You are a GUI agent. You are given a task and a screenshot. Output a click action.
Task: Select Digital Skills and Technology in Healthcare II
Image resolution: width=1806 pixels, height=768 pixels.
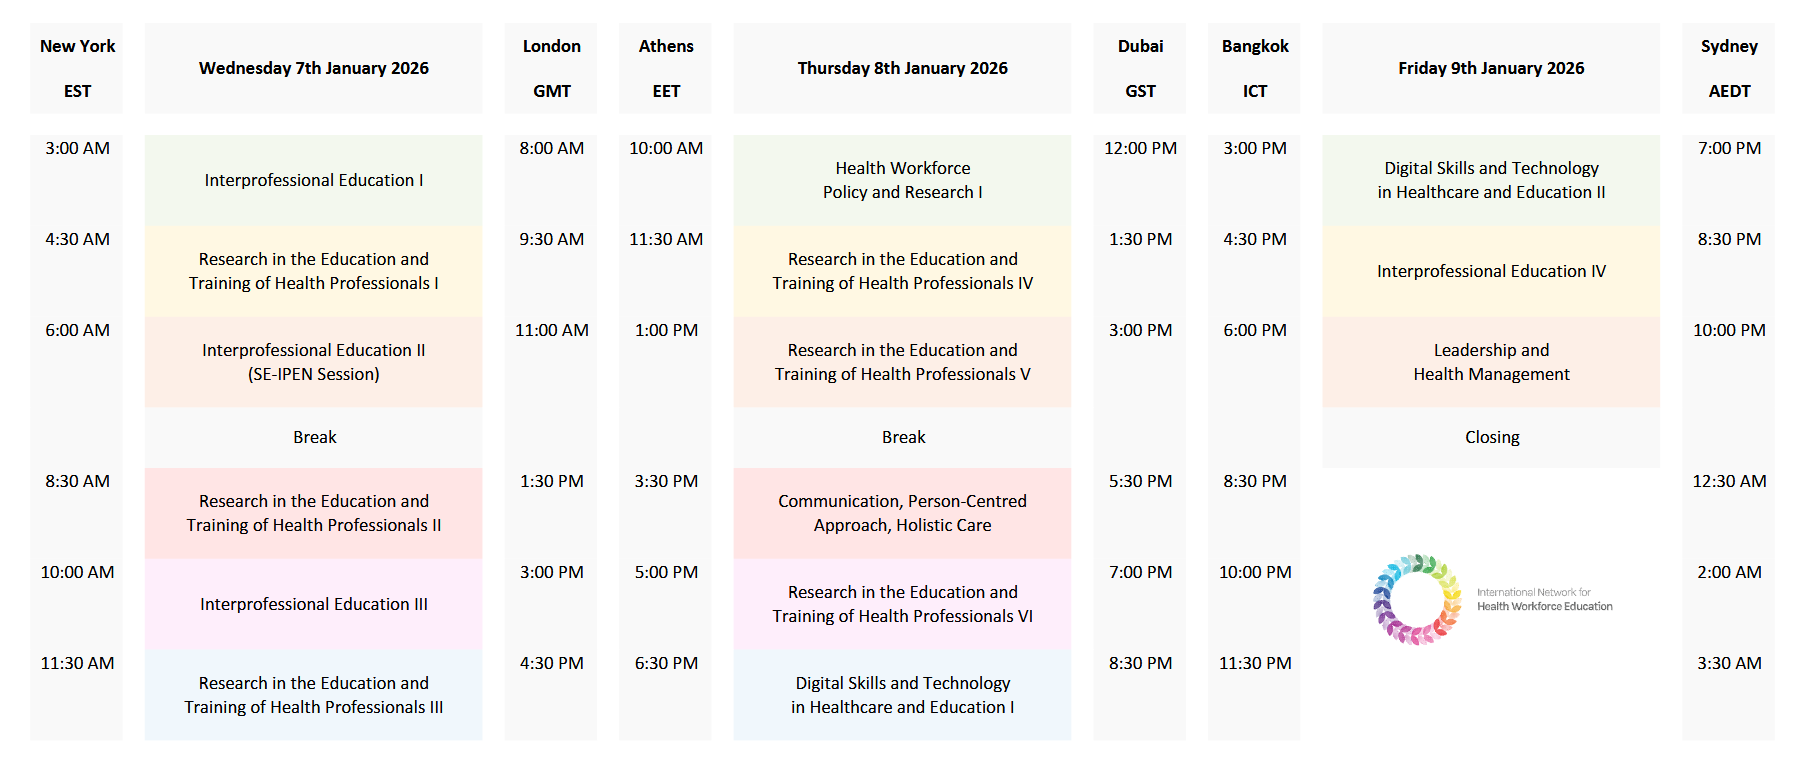(1490, 180)
